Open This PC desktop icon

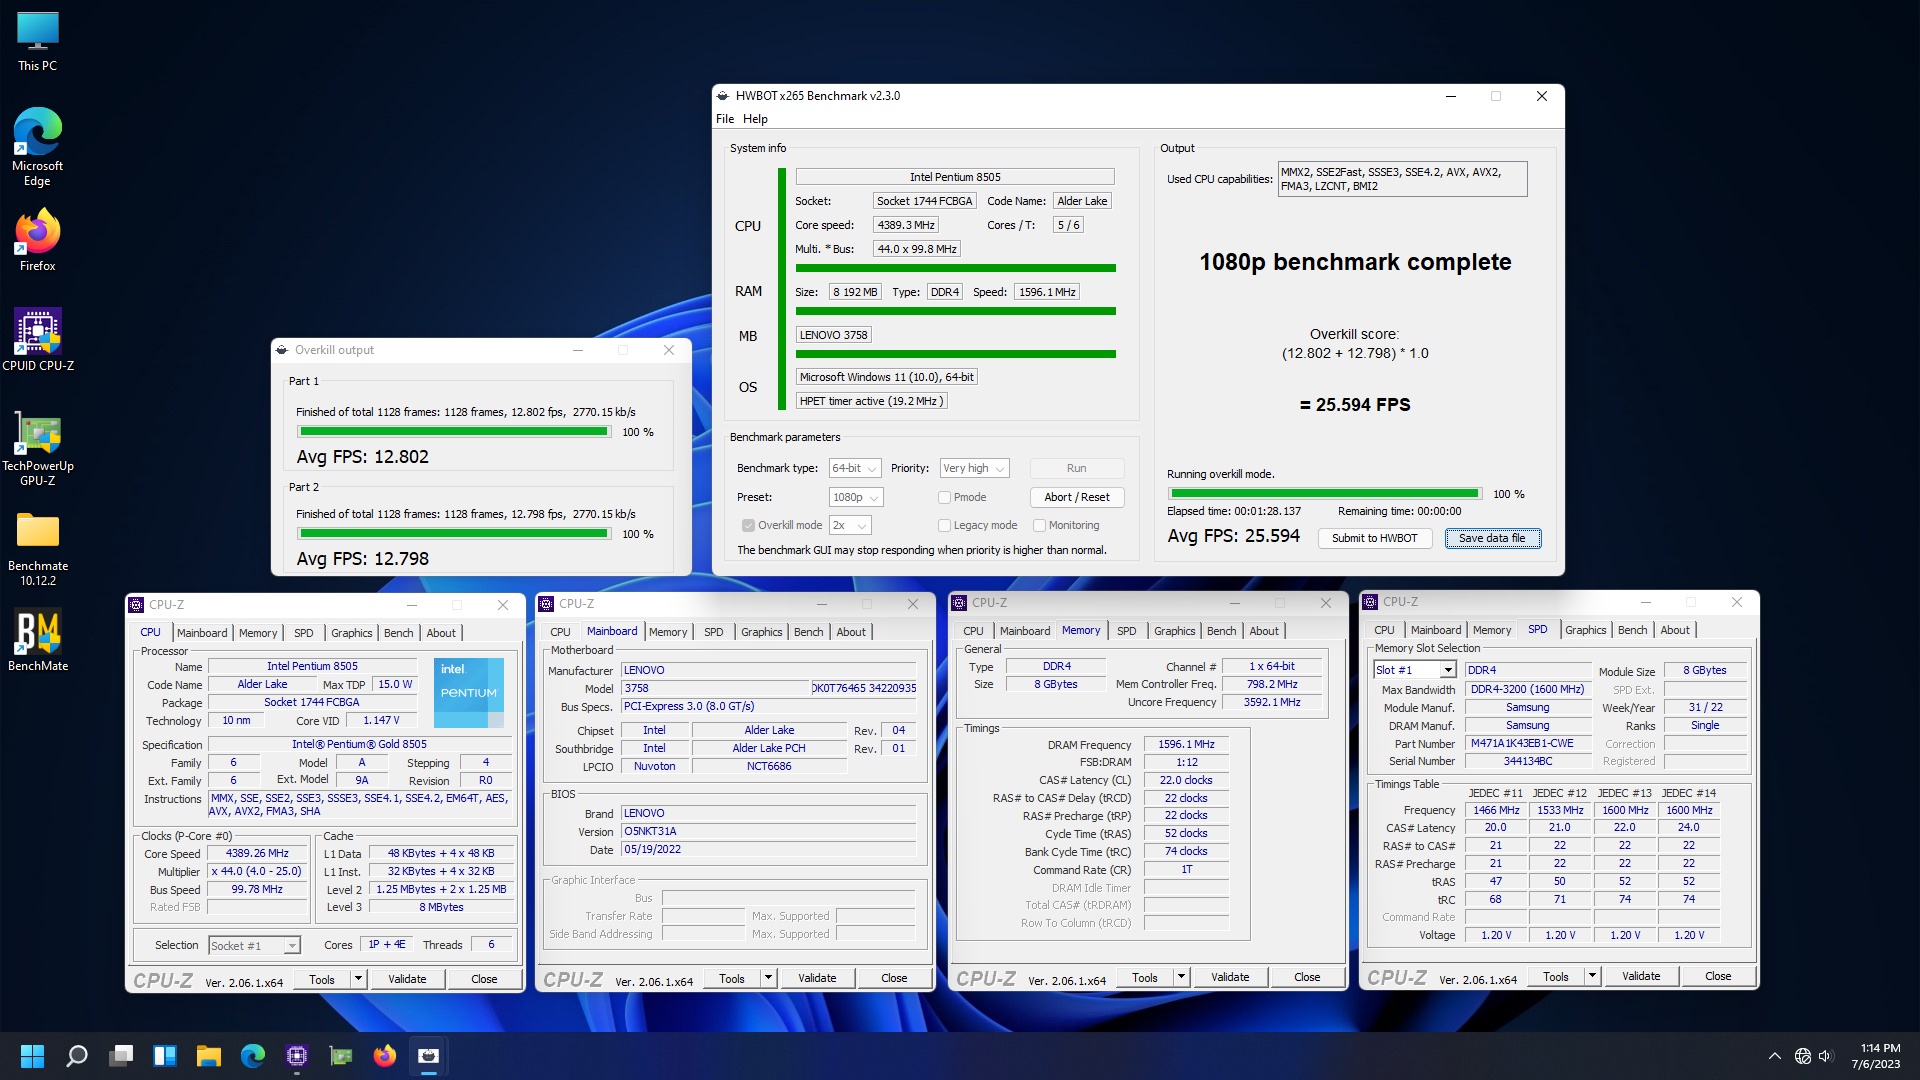pos(38,42)
